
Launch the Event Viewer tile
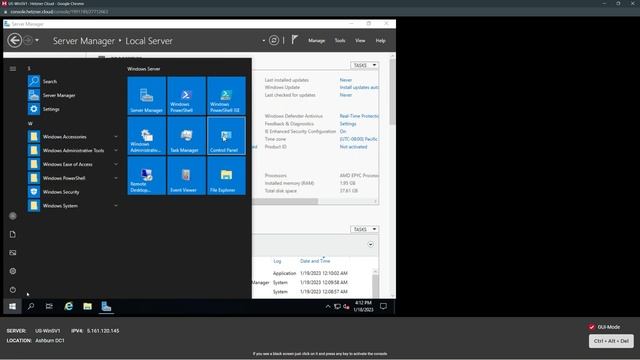click(186, 176)
